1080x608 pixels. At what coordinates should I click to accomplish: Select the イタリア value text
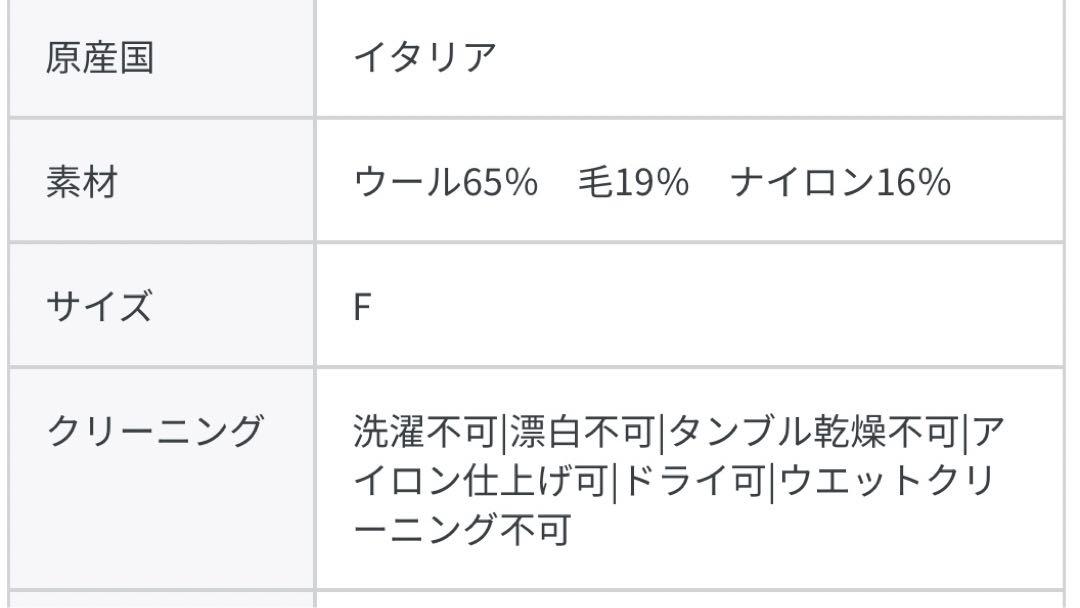[425, 58]
